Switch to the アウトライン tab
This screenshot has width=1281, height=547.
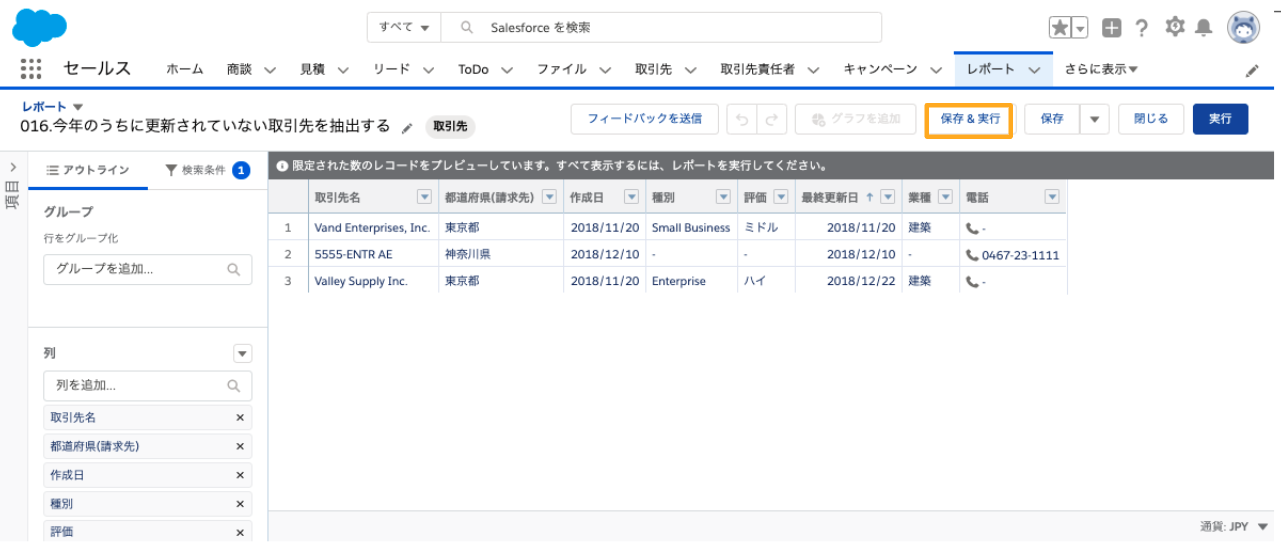tap(88, 171)
